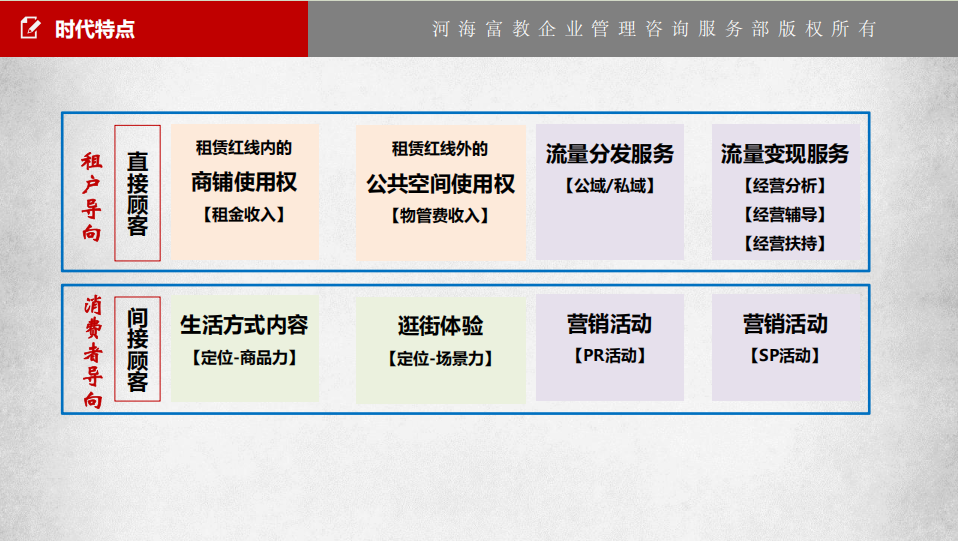Select the 逛街体验 heading
The width and height of the screenshot is (958, 541).
tap(441, 325)
